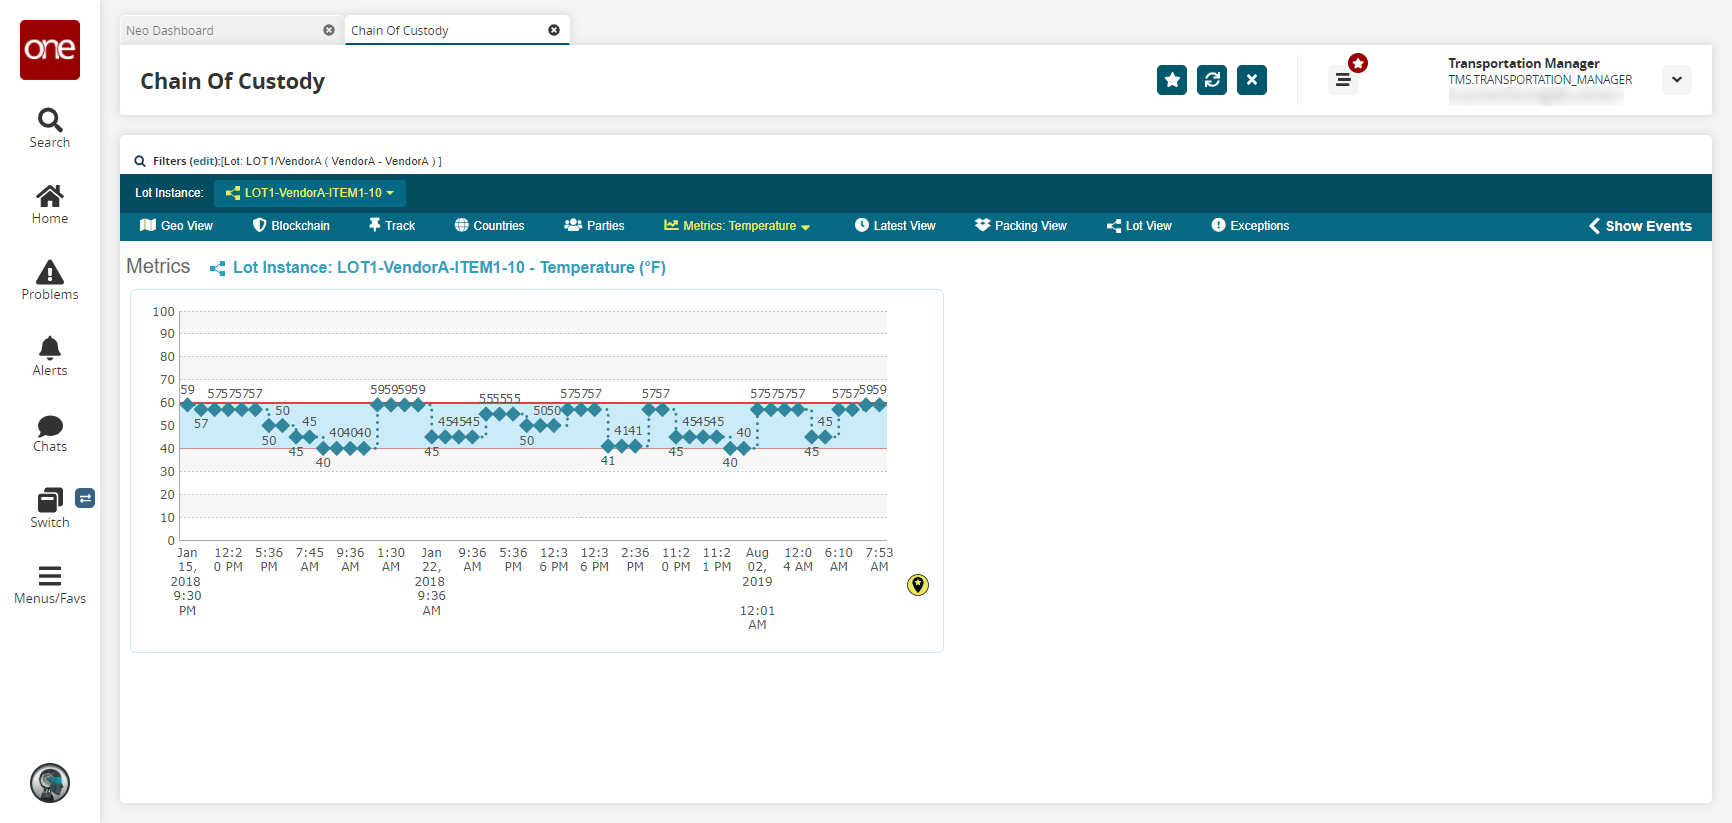Refresh the Chain Of Custody page

click(1212, 80)
